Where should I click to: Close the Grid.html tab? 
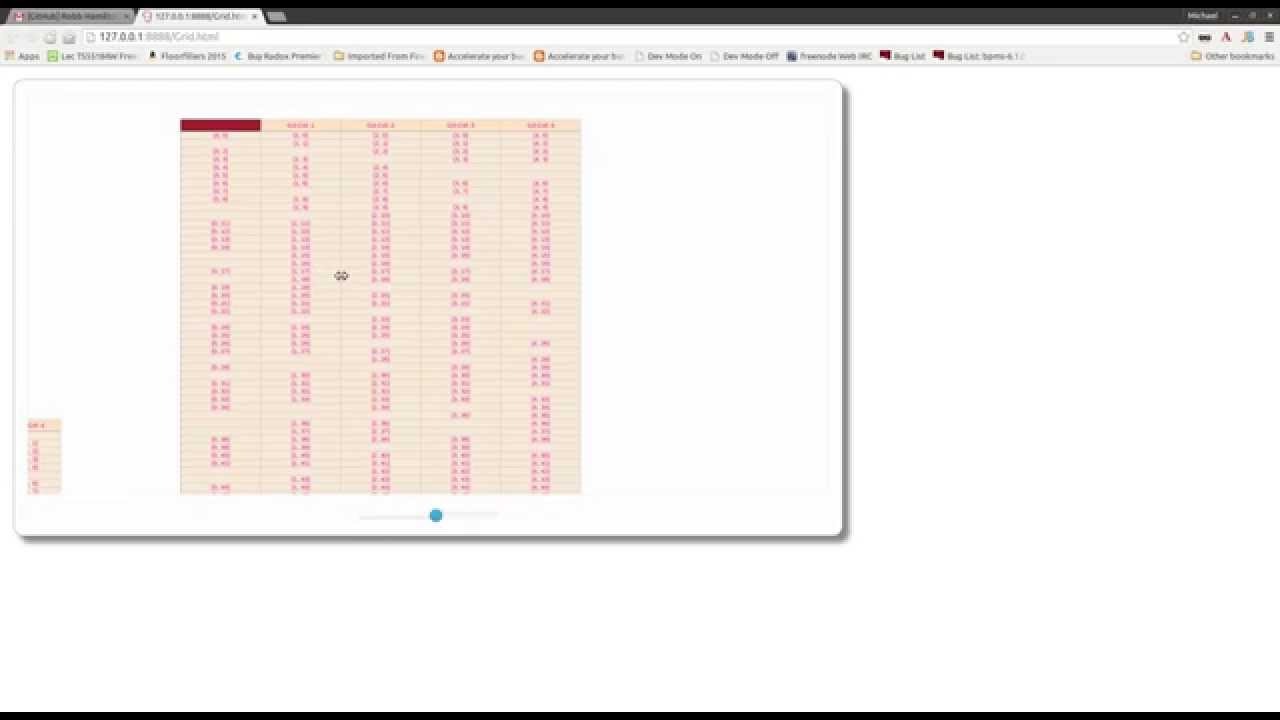click(254, 16)
